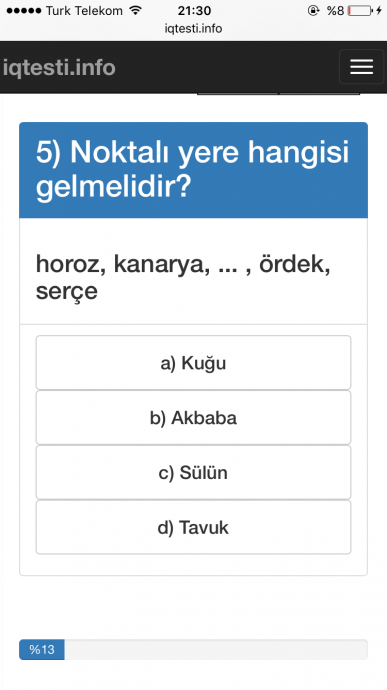Click the empty progress bar track
The width and height of the screenshot is (387, 690).
(216, 650)
